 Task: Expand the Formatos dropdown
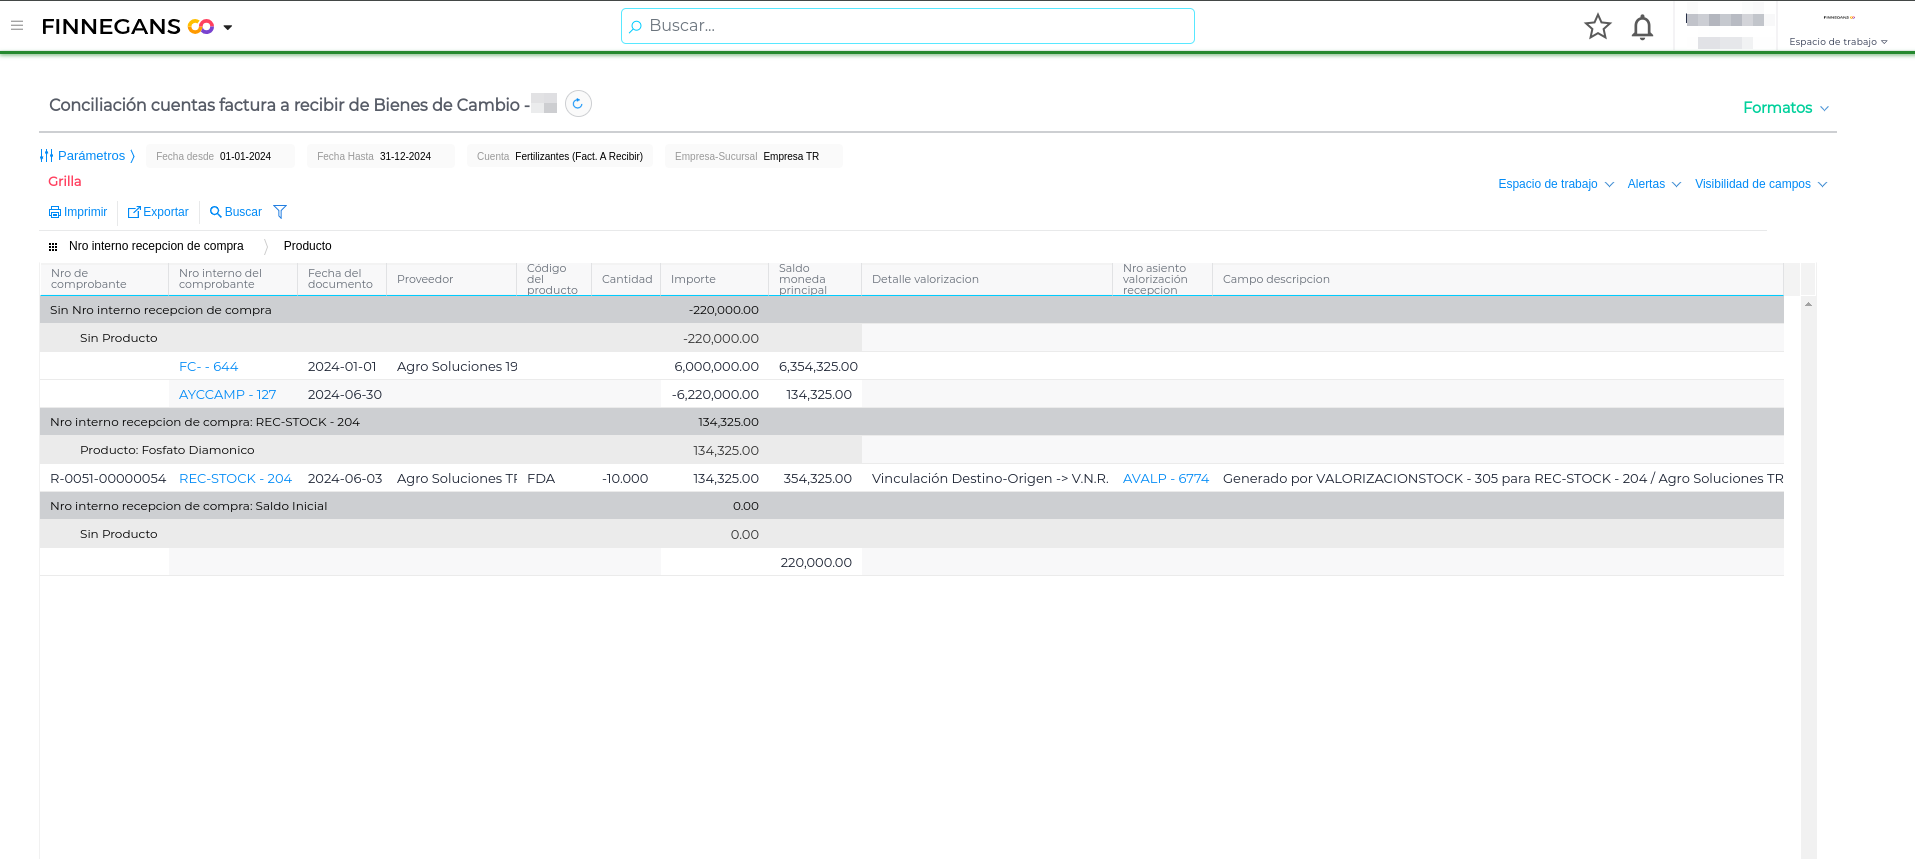(x=1785, y=108)
